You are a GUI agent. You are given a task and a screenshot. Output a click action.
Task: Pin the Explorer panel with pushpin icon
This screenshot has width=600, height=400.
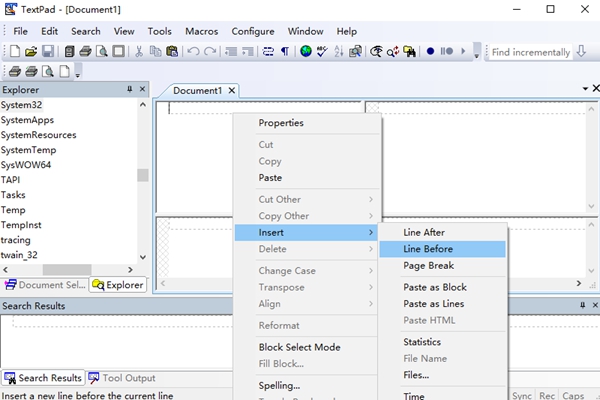coord(129,90)
